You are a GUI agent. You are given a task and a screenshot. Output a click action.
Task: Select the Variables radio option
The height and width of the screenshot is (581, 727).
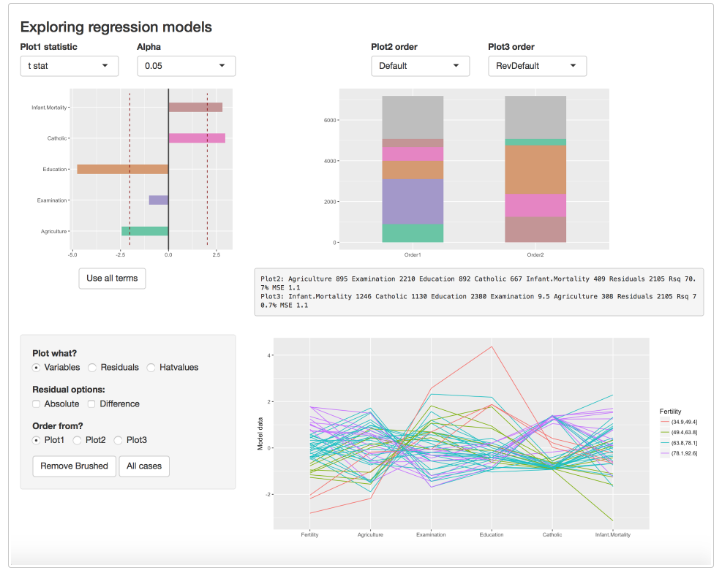point(37,367)
